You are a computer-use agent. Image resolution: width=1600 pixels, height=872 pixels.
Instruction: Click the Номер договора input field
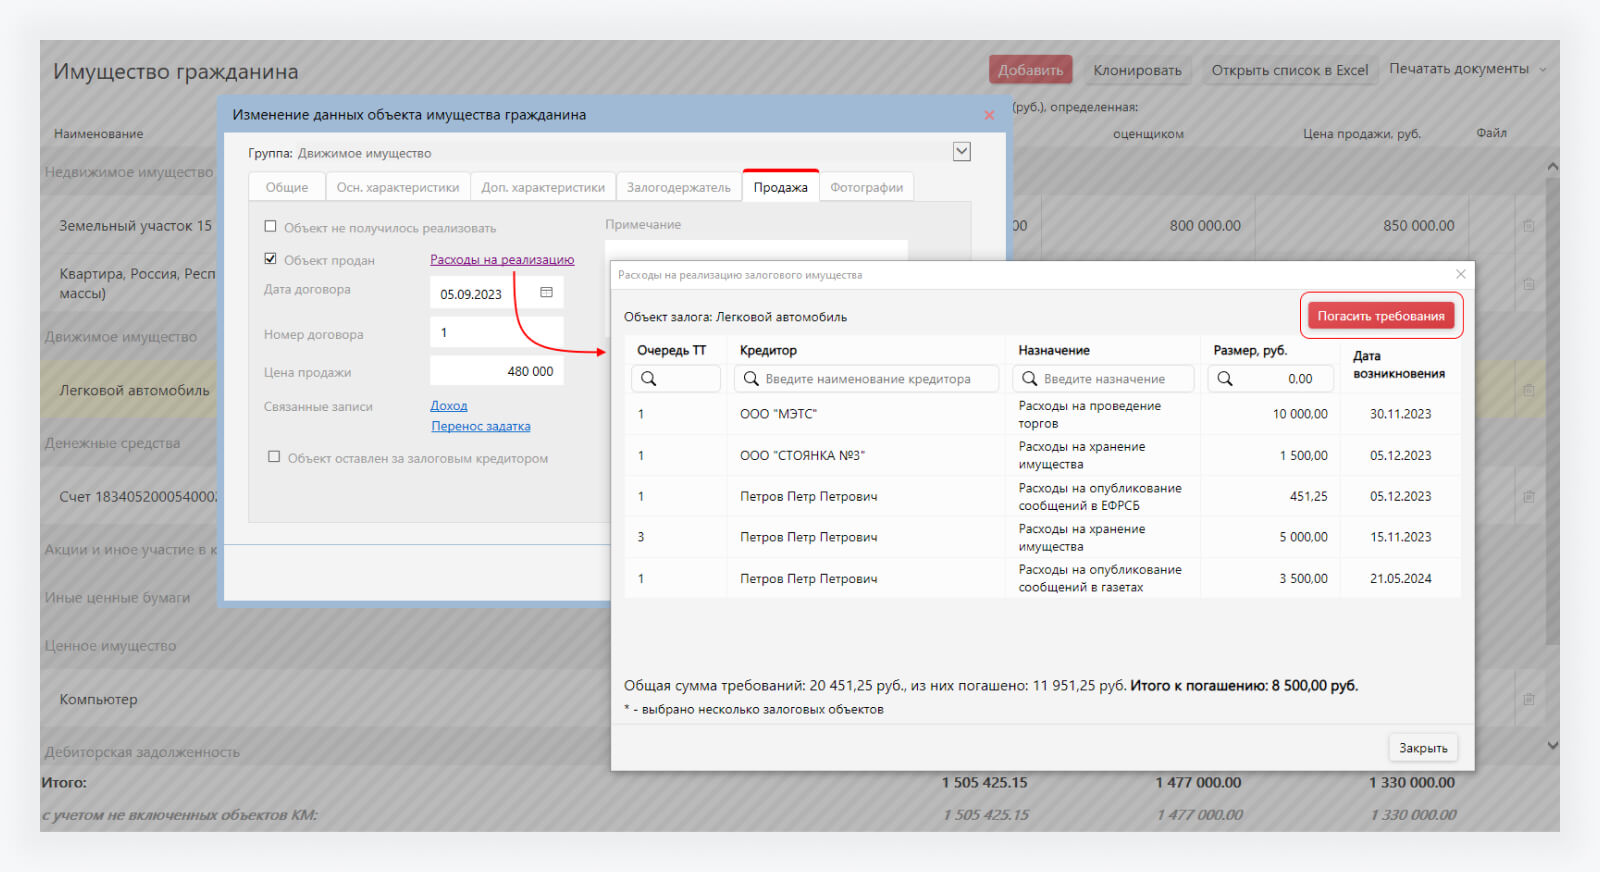tap(497, 332)
